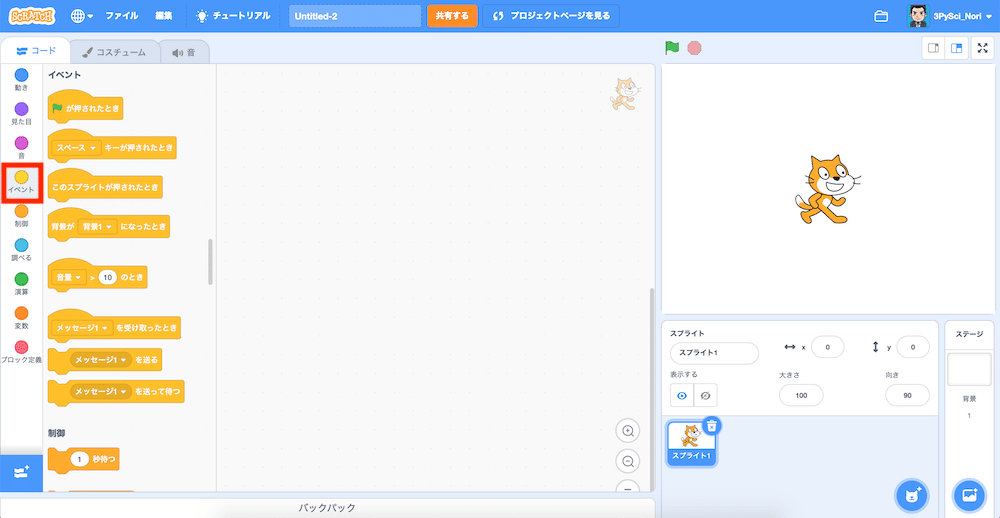
Task: Select the スプライト1 sprite thumbnail
Action: coord(691,444)
